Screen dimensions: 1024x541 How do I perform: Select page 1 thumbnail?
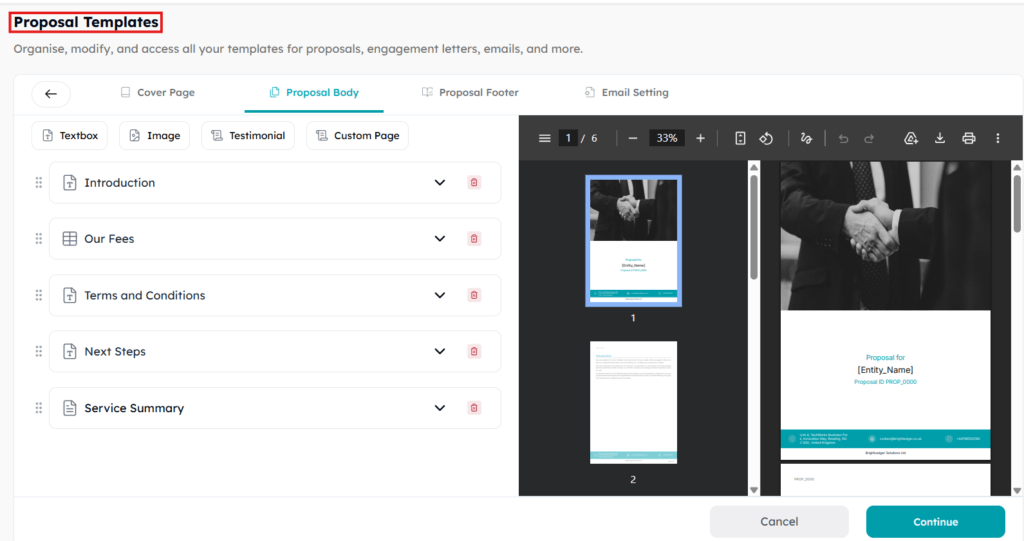[x=633, y=240]
